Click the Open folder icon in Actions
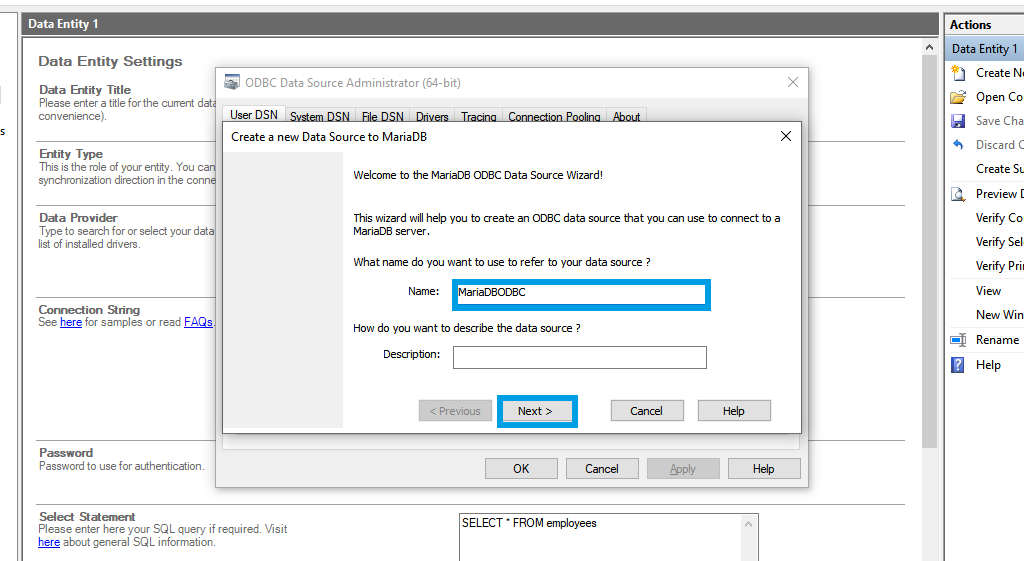The image size is (1024, 561). coord(957,97)
